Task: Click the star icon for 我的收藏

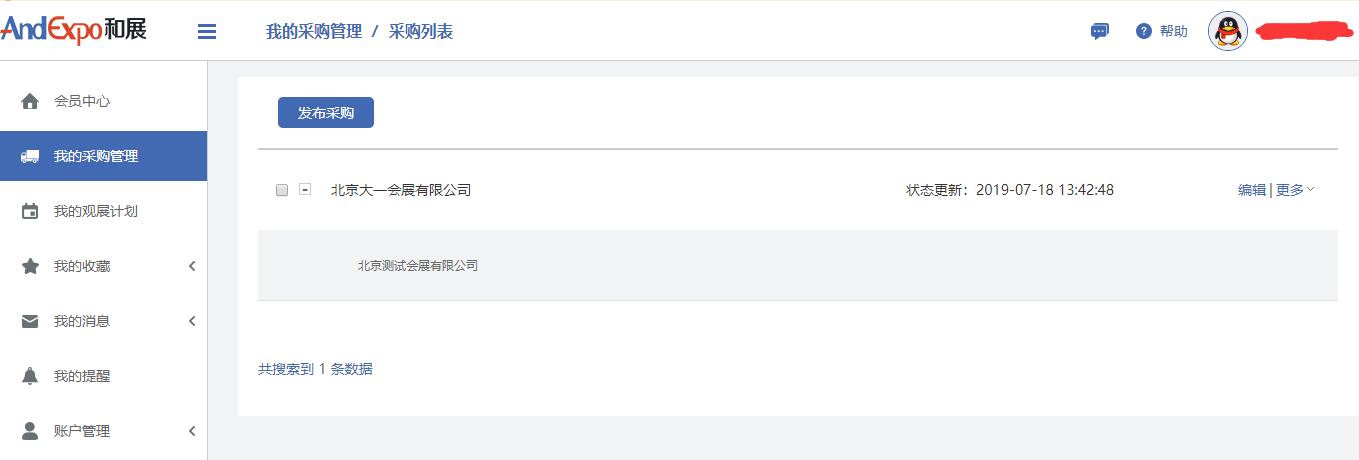Action: [30, 266]
